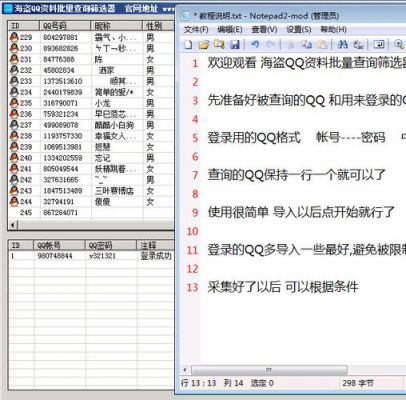Click the 列 14 status bar entry
Image resolution: width=406 pixels, height=400 pixels.
(x=233, y=383)
